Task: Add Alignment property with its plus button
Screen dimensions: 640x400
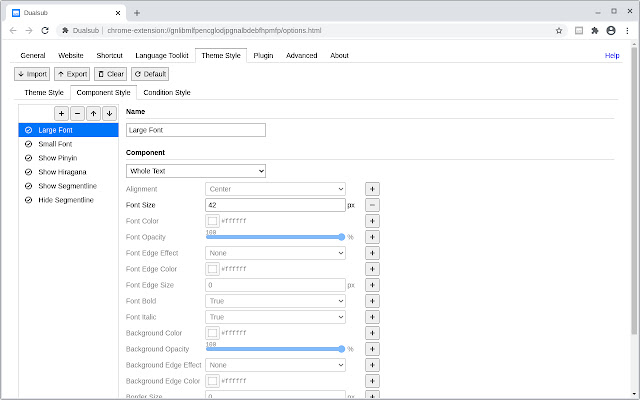Action: click(372, 189)
